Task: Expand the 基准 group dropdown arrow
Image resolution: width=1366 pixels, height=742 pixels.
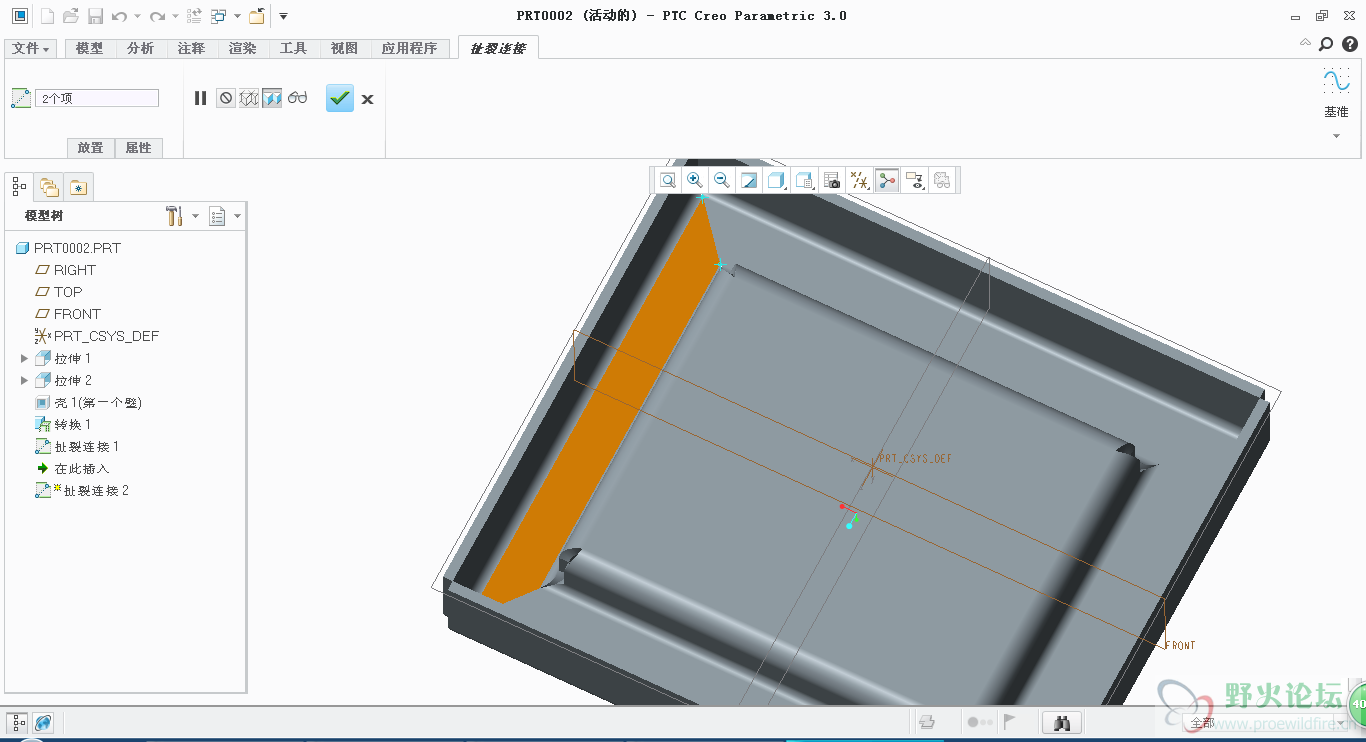Action: (x=1336, y=136)
